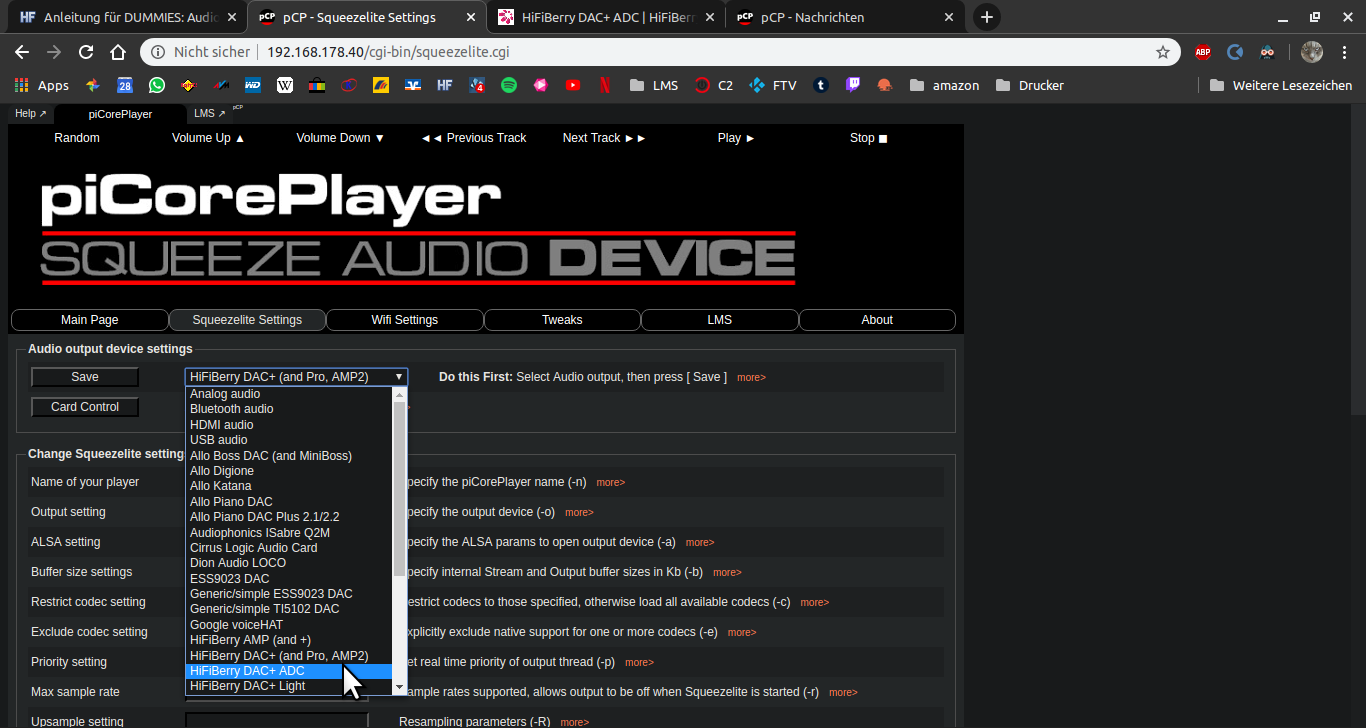Open the calendar bookmark showing 28
Screen dimensions: 1366x728
(124, 85)
